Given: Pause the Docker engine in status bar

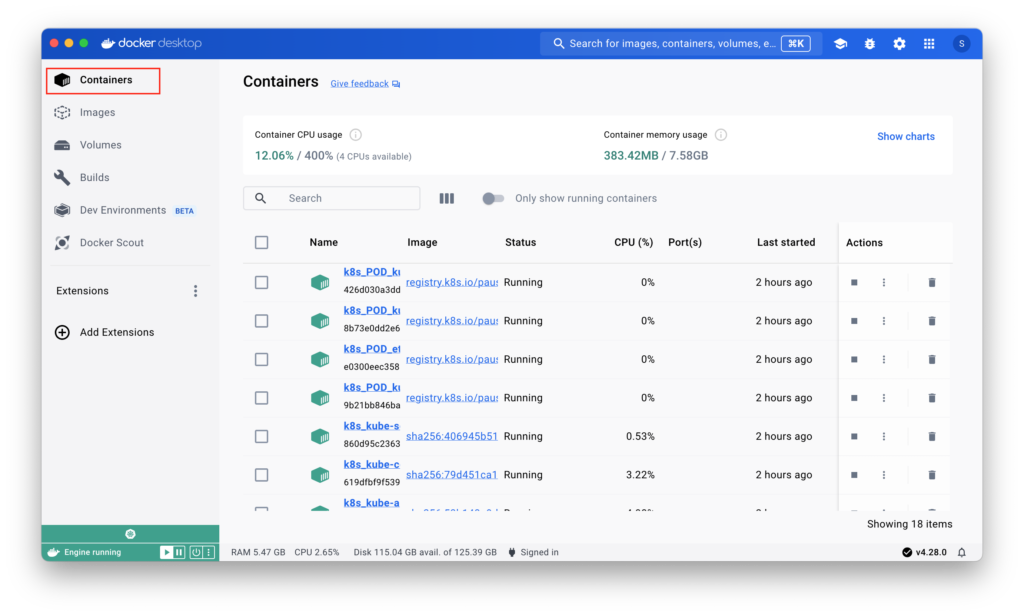Looking at the screenshot, I should coord(179,552).
